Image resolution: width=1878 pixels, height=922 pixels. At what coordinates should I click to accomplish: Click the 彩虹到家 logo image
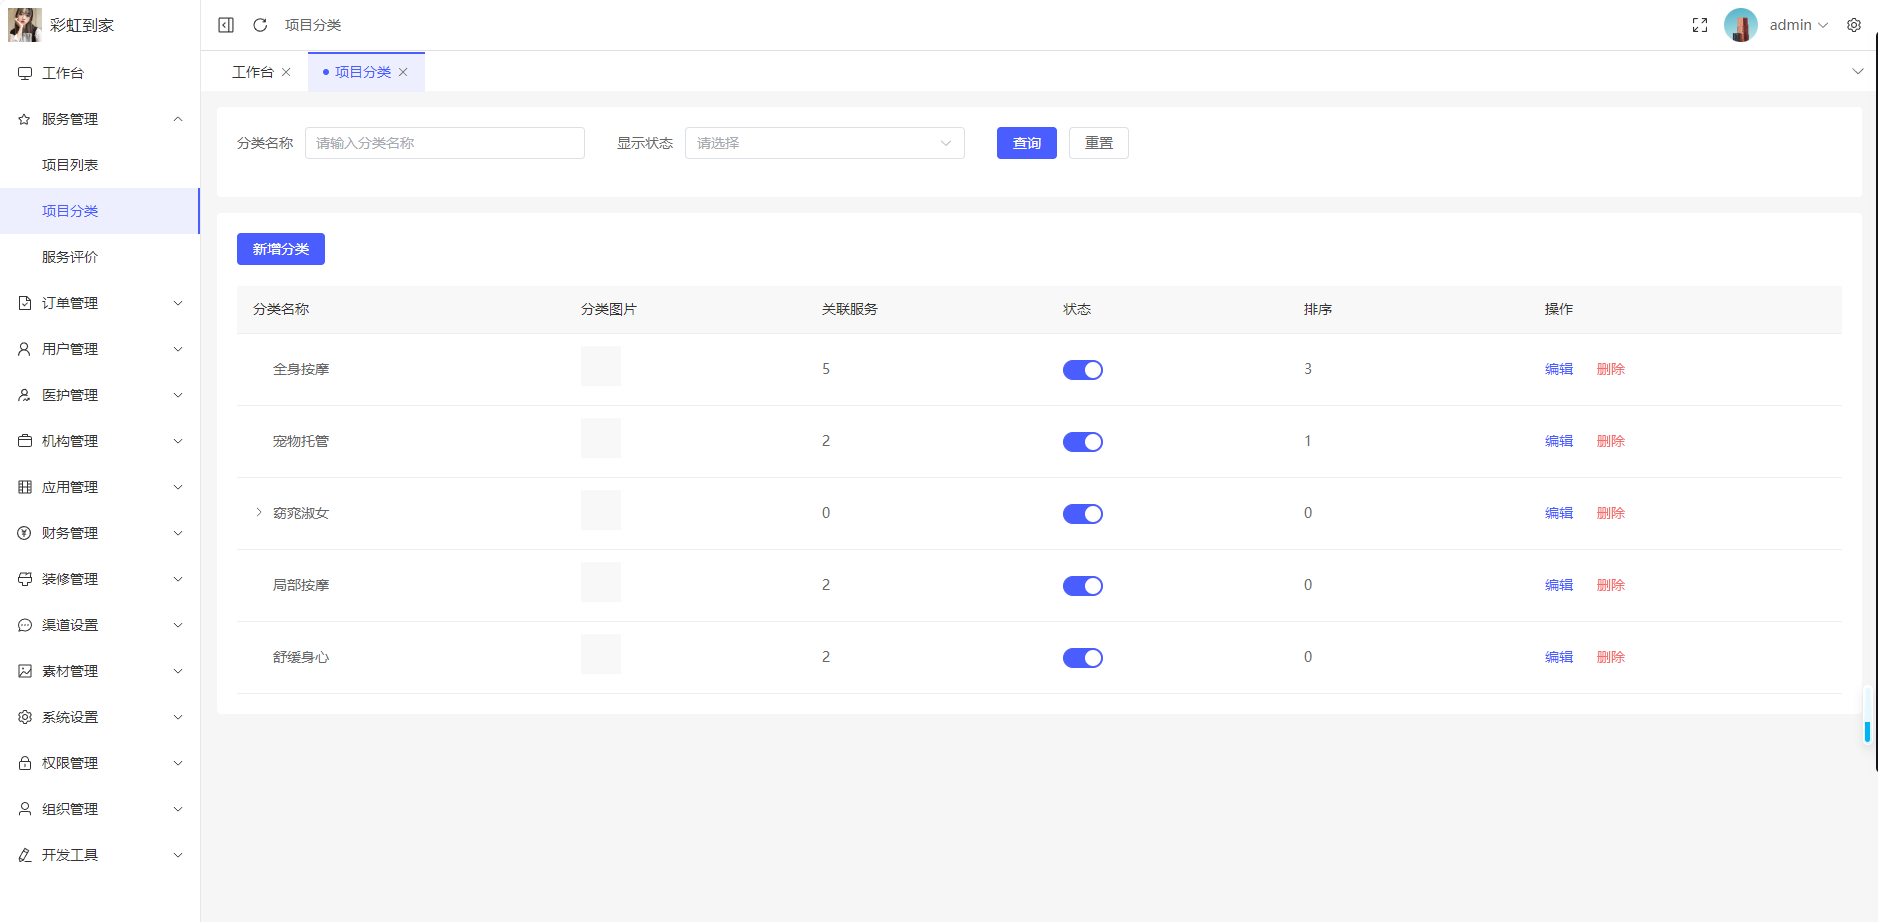pos(24,25)
